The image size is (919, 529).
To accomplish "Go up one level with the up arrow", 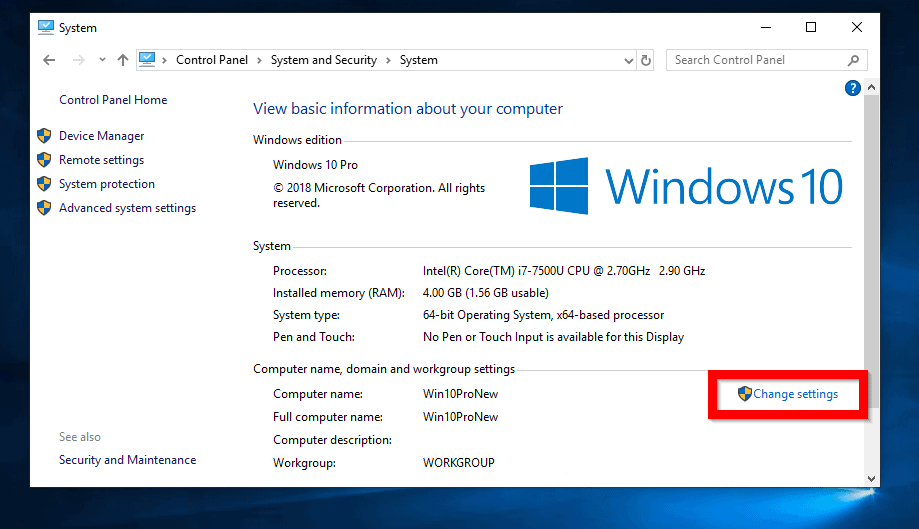I will point(122,60).
